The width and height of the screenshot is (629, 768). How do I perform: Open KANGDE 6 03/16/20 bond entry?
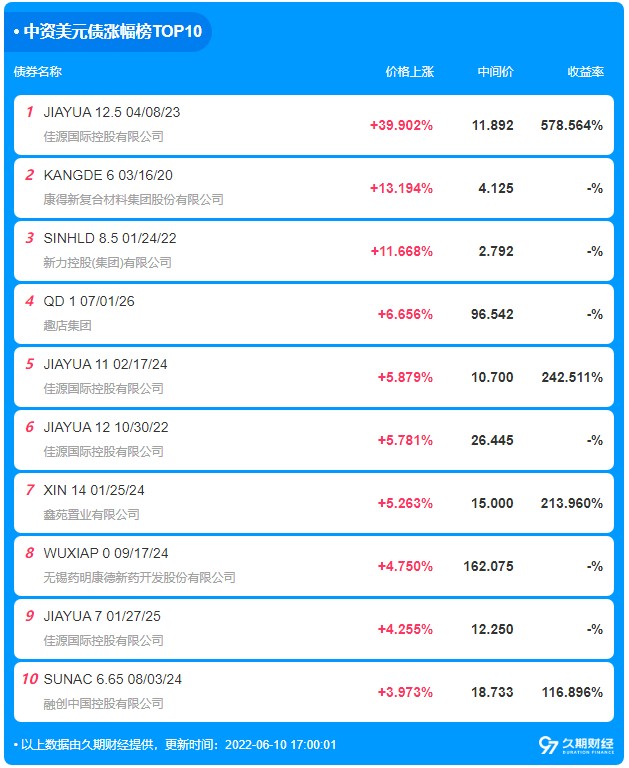314,188
